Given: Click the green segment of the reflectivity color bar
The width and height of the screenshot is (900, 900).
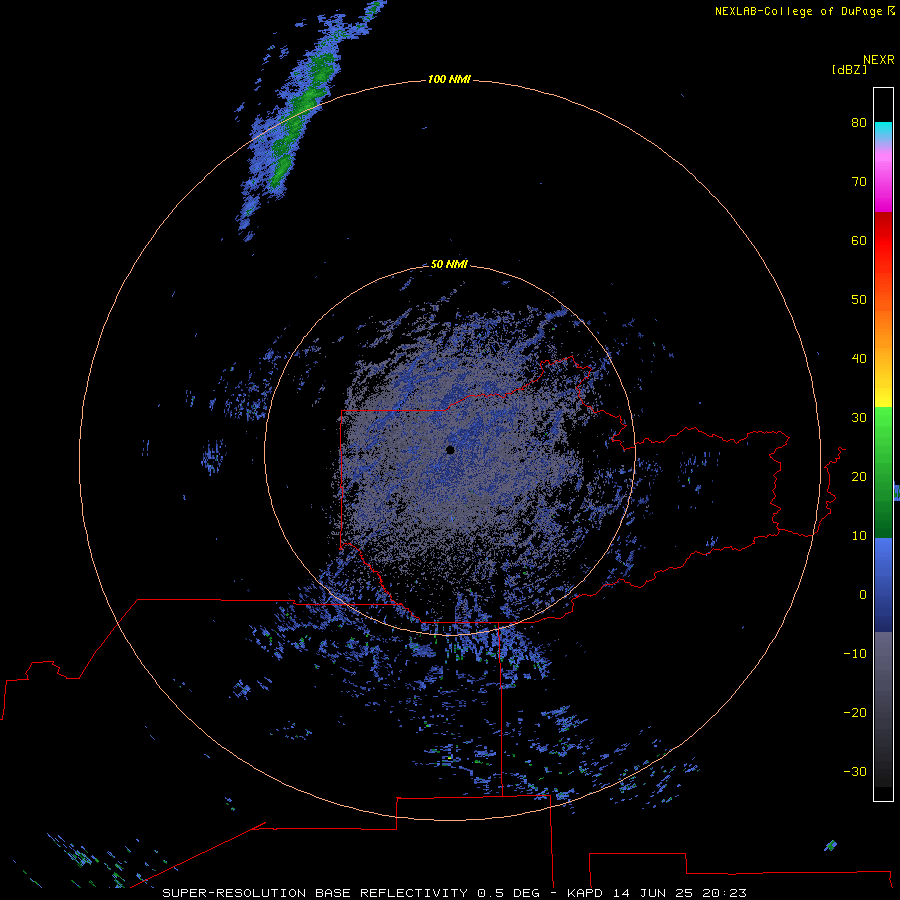Looking at the screenshot, I should pyautogui.click(x=883, y=472).
